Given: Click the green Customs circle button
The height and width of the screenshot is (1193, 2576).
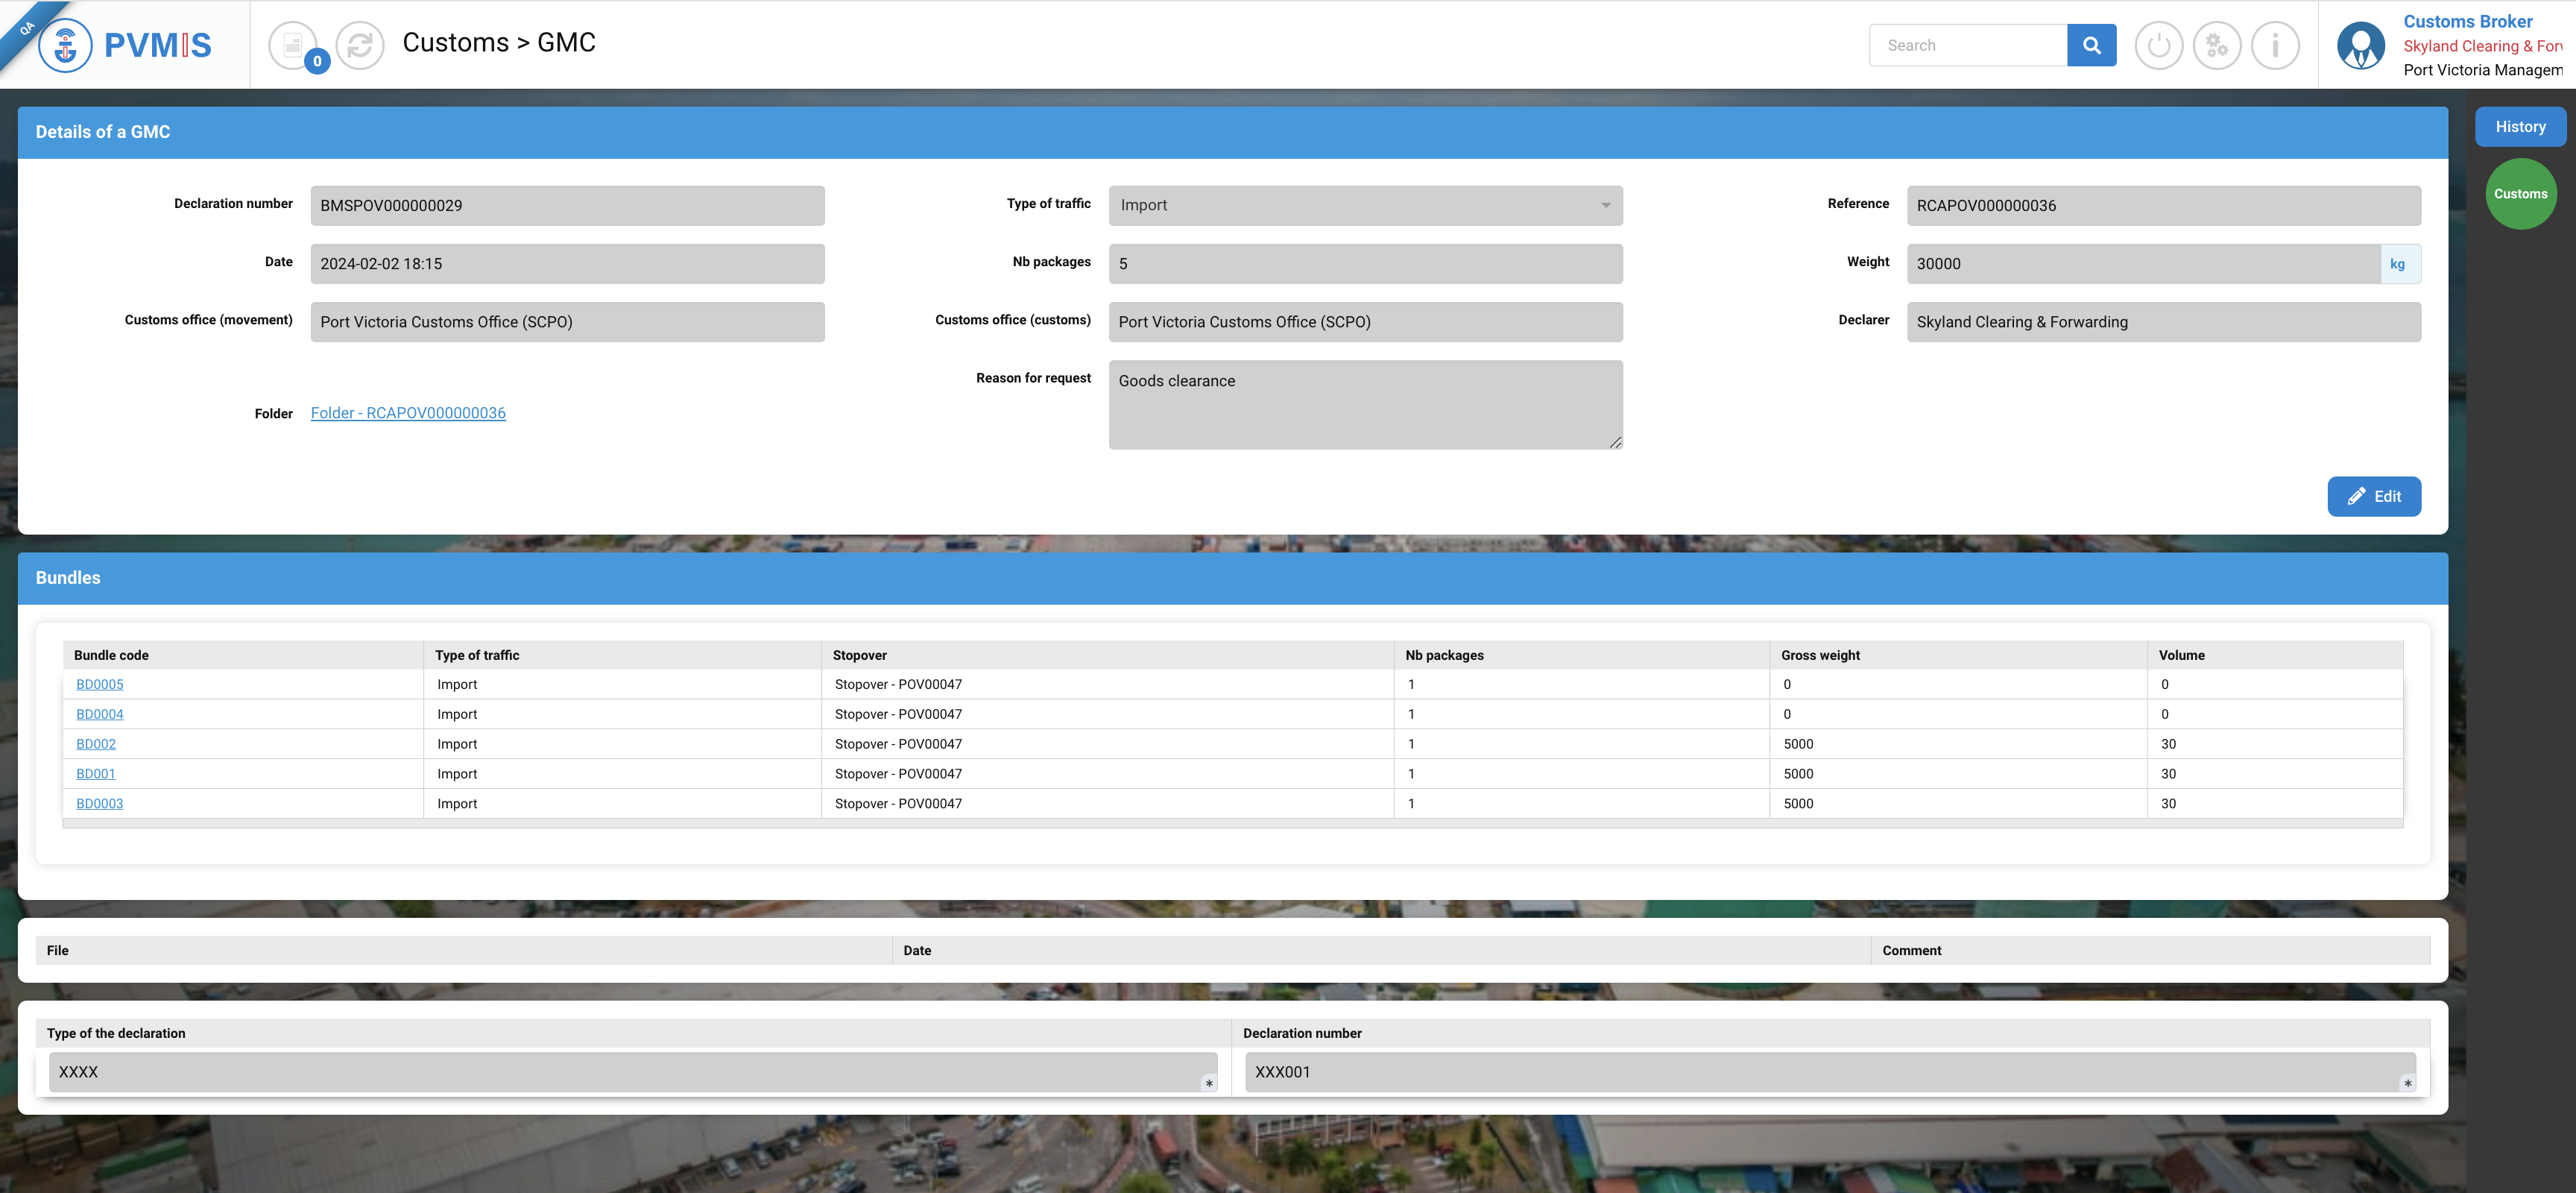Looking at the screenshot, I should [x=2520, y=194].
